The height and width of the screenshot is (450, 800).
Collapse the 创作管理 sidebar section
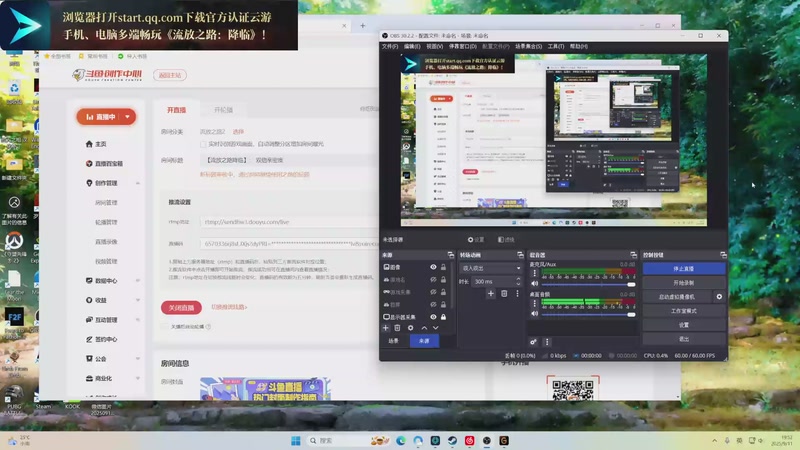point(138,183)
